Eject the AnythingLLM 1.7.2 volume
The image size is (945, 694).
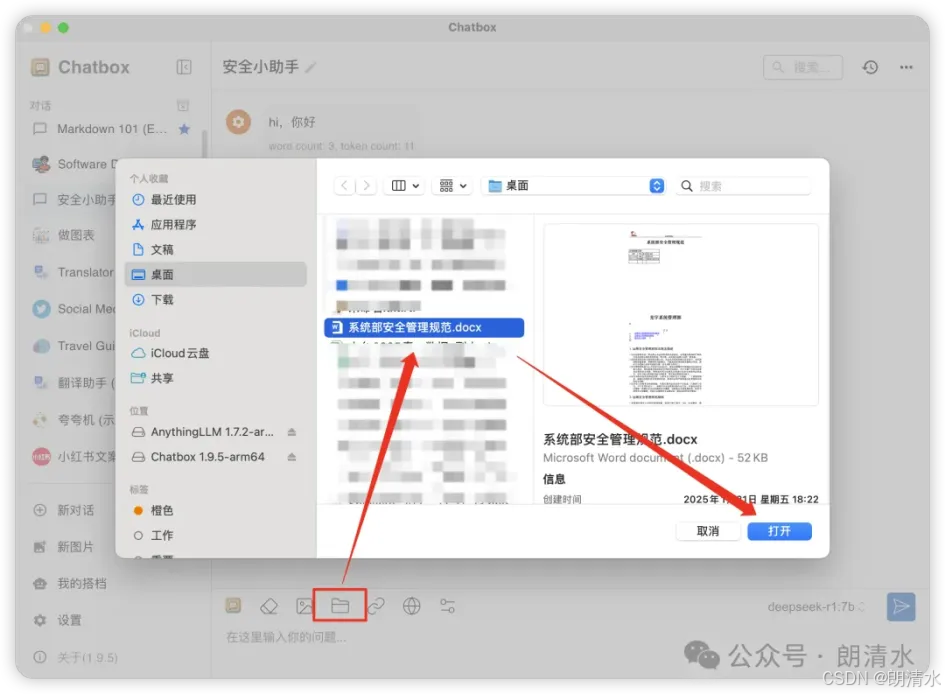pos(292,432)
